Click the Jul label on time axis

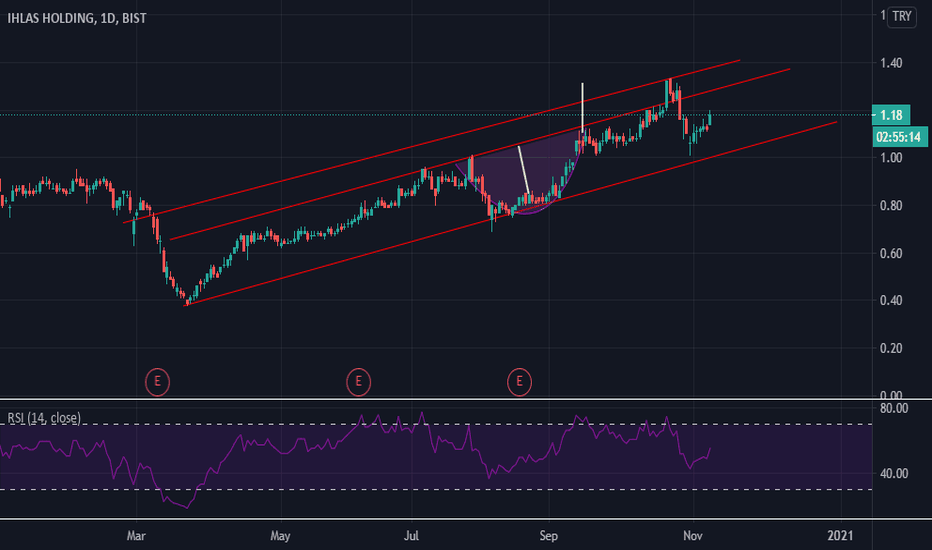[411, 536]
